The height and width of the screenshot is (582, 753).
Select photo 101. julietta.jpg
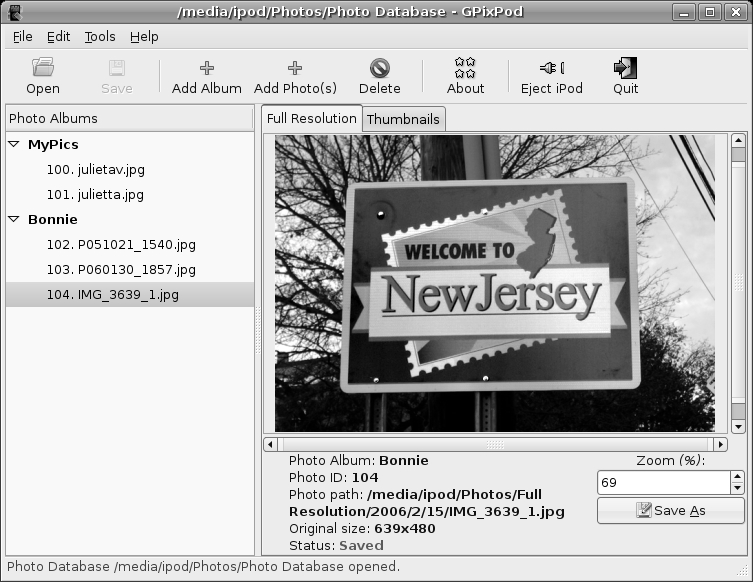(95, 194)
